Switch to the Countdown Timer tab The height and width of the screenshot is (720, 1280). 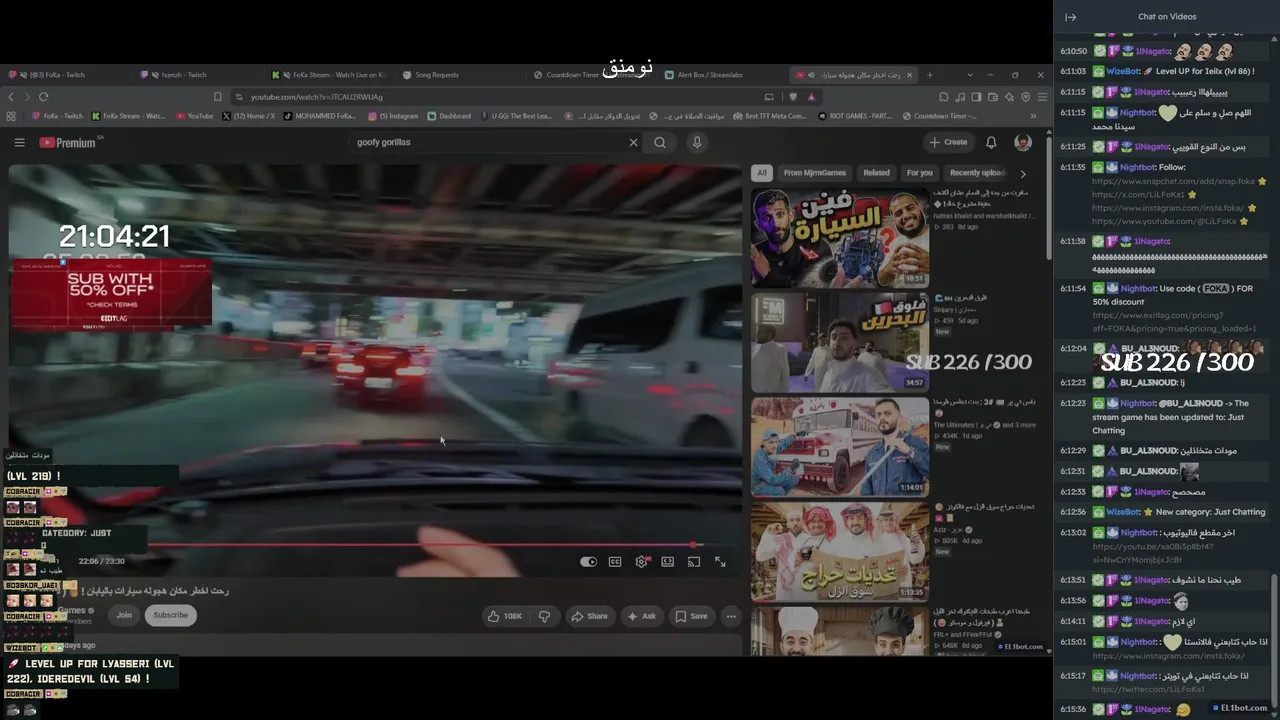(593, 75)
